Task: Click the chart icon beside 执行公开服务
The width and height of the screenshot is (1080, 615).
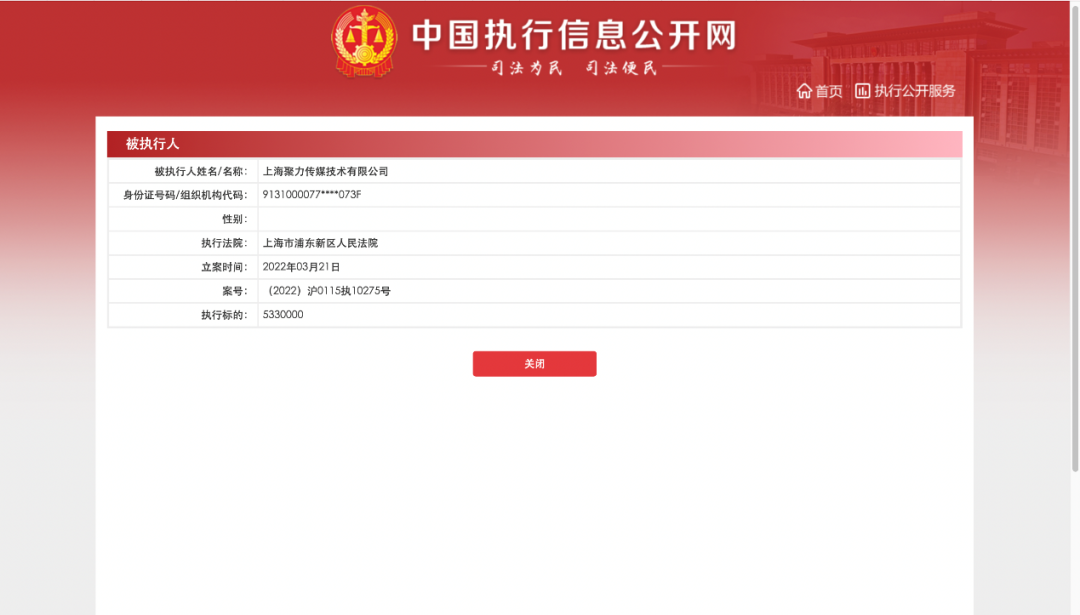Action: [x=862, y=90]
